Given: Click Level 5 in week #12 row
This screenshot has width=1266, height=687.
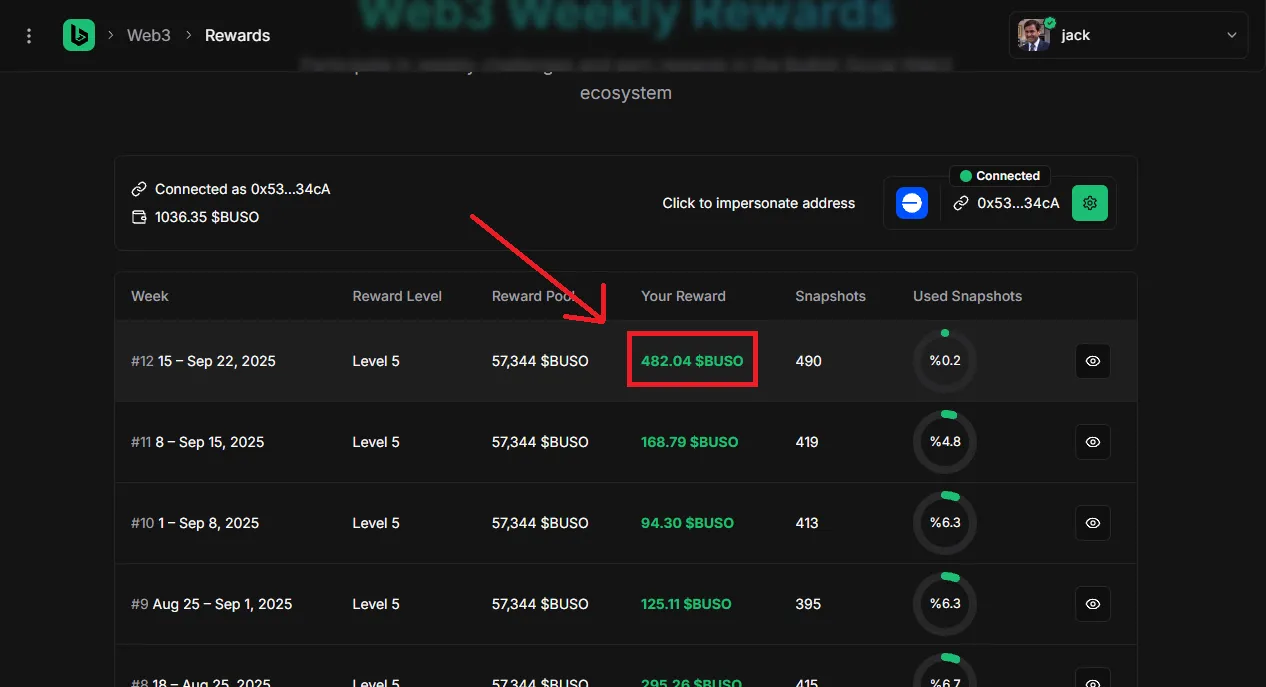Looking at the screenshot, I should point(376,361).
